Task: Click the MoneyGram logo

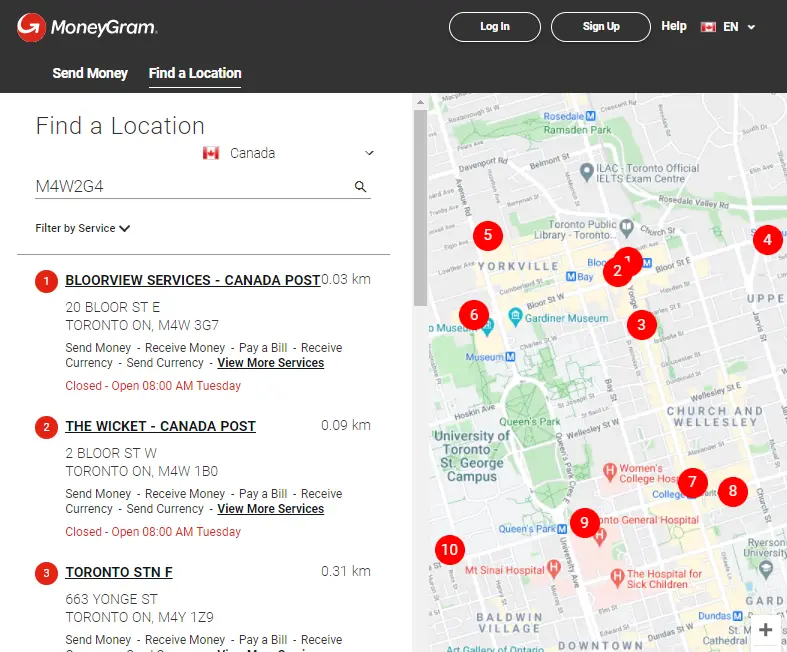Action: click(x=87, y=27)
